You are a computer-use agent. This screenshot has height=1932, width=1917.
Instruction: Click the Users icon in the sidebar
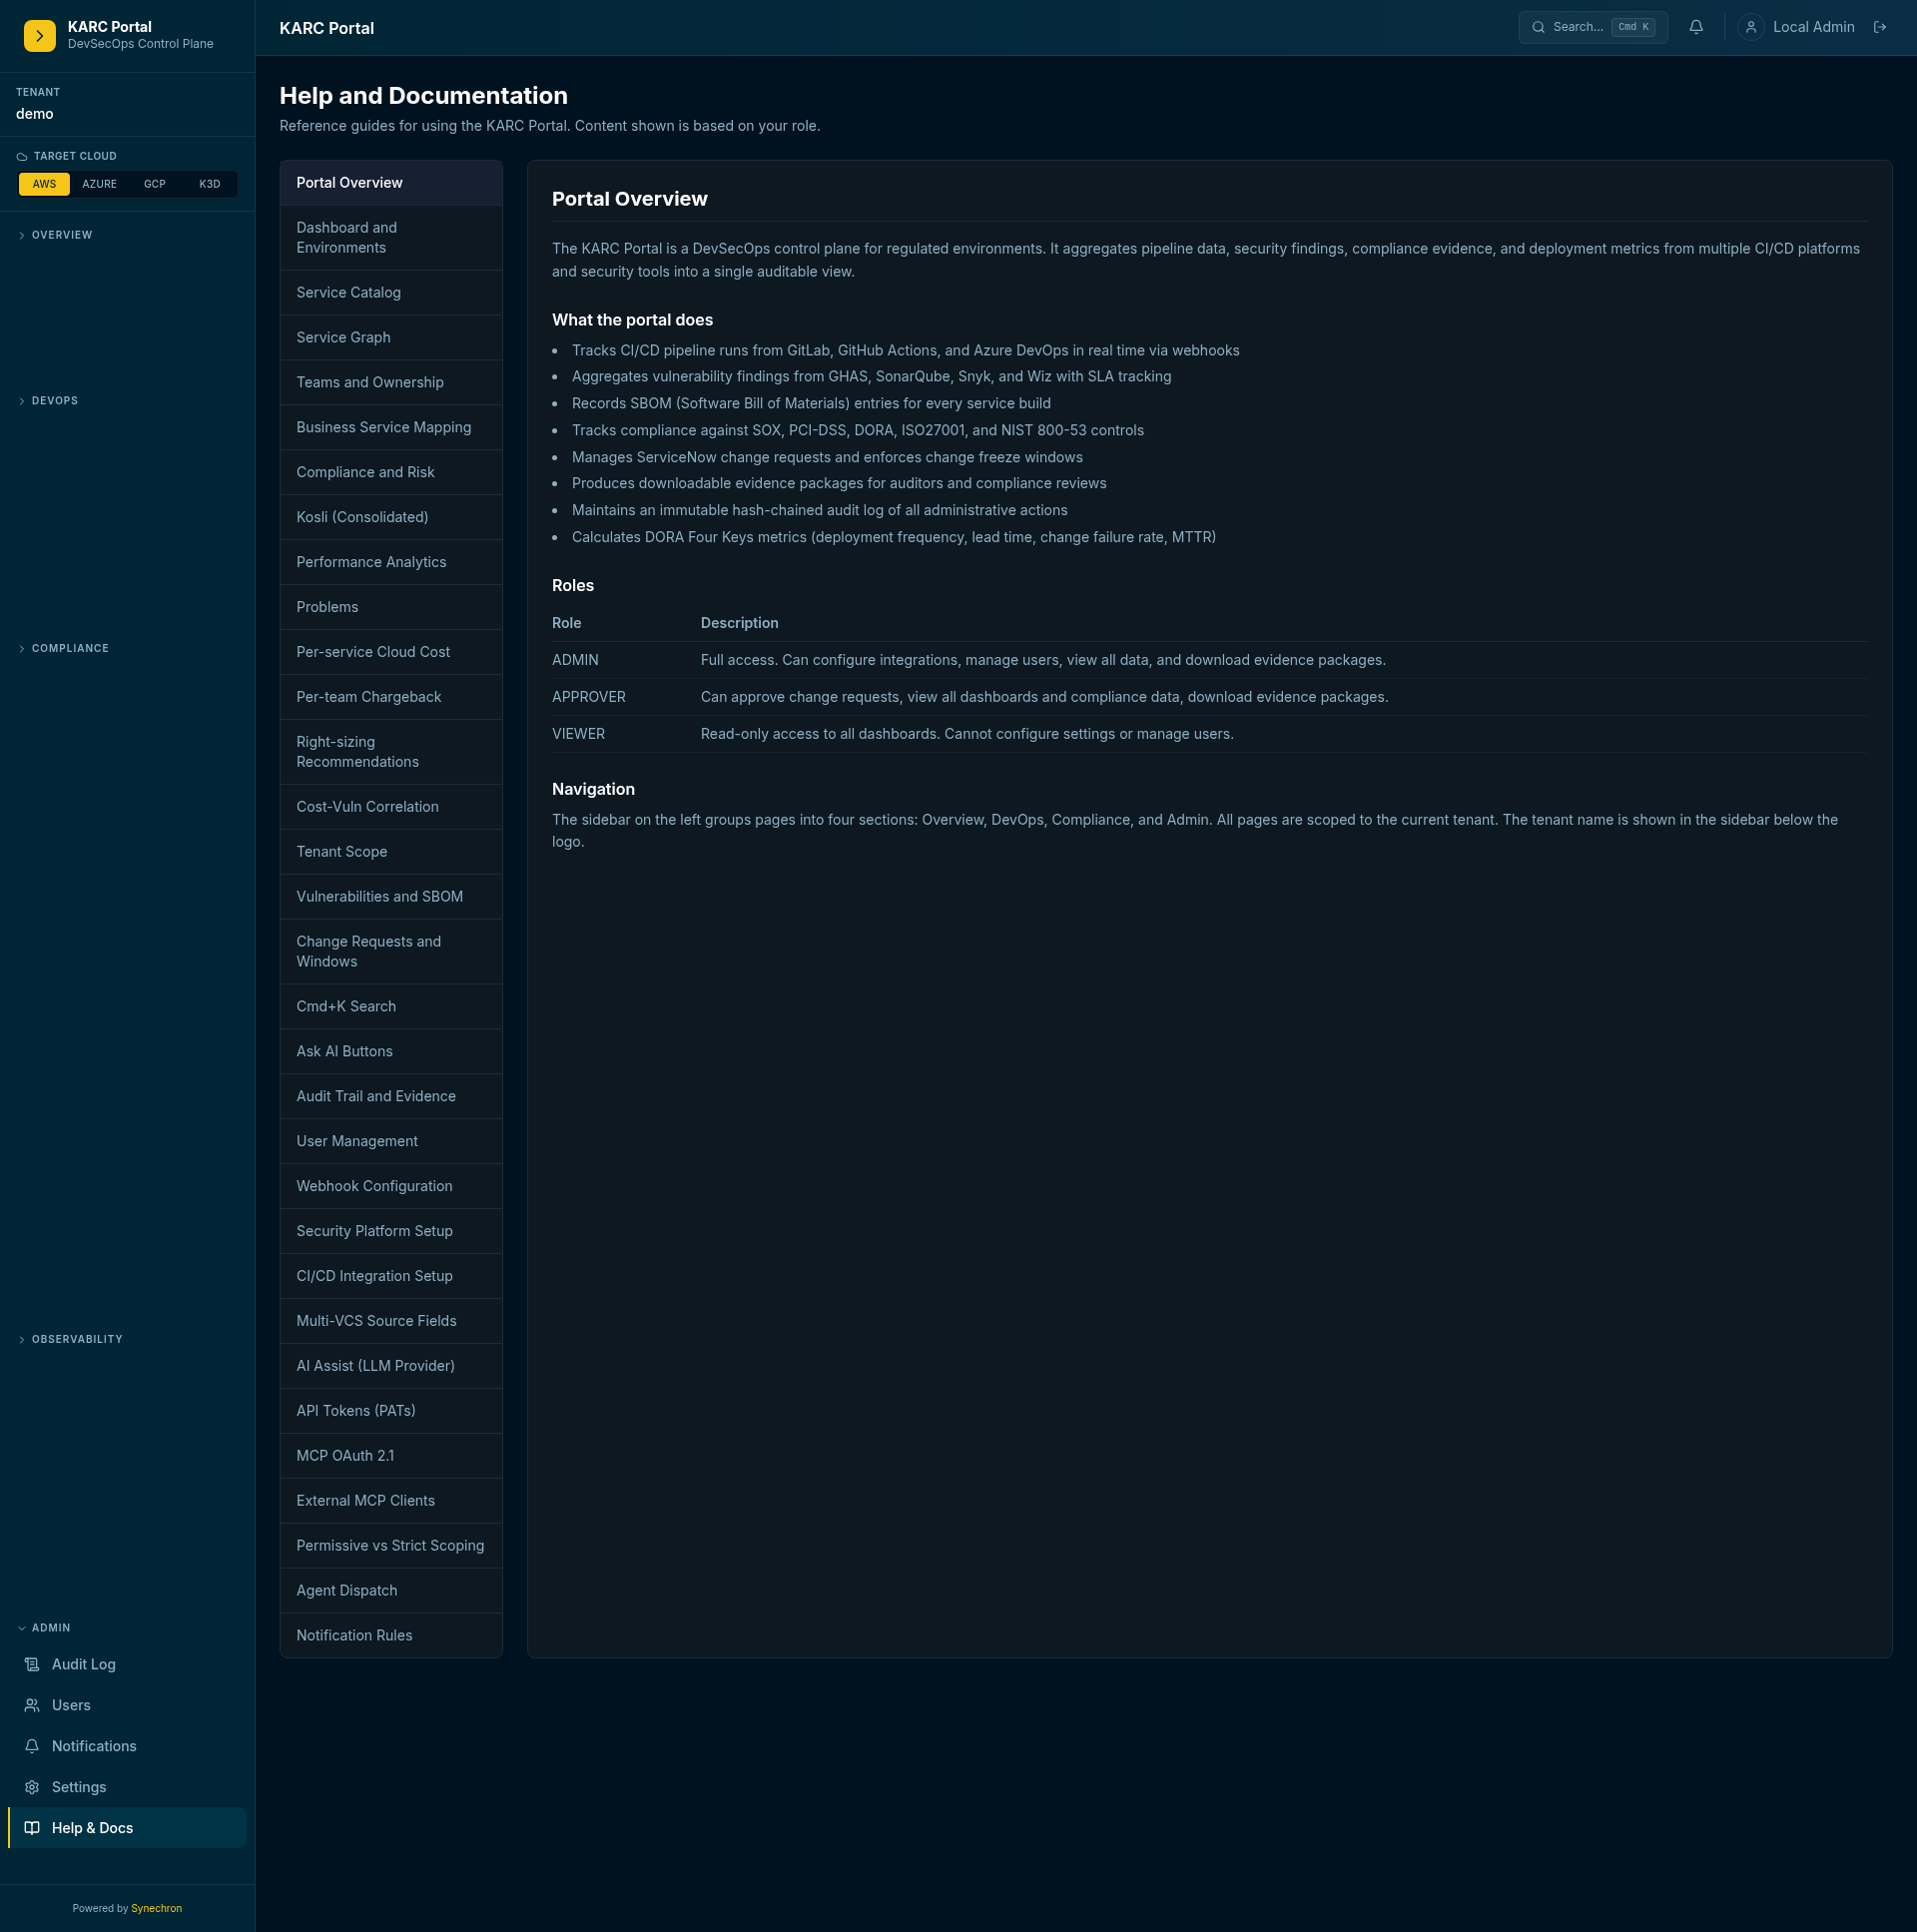point(32,1706)
